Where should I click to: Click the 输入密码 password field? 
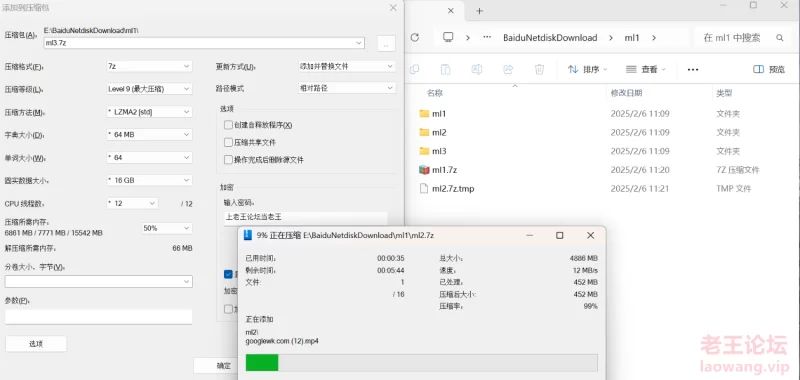click(x=305, y=217)
